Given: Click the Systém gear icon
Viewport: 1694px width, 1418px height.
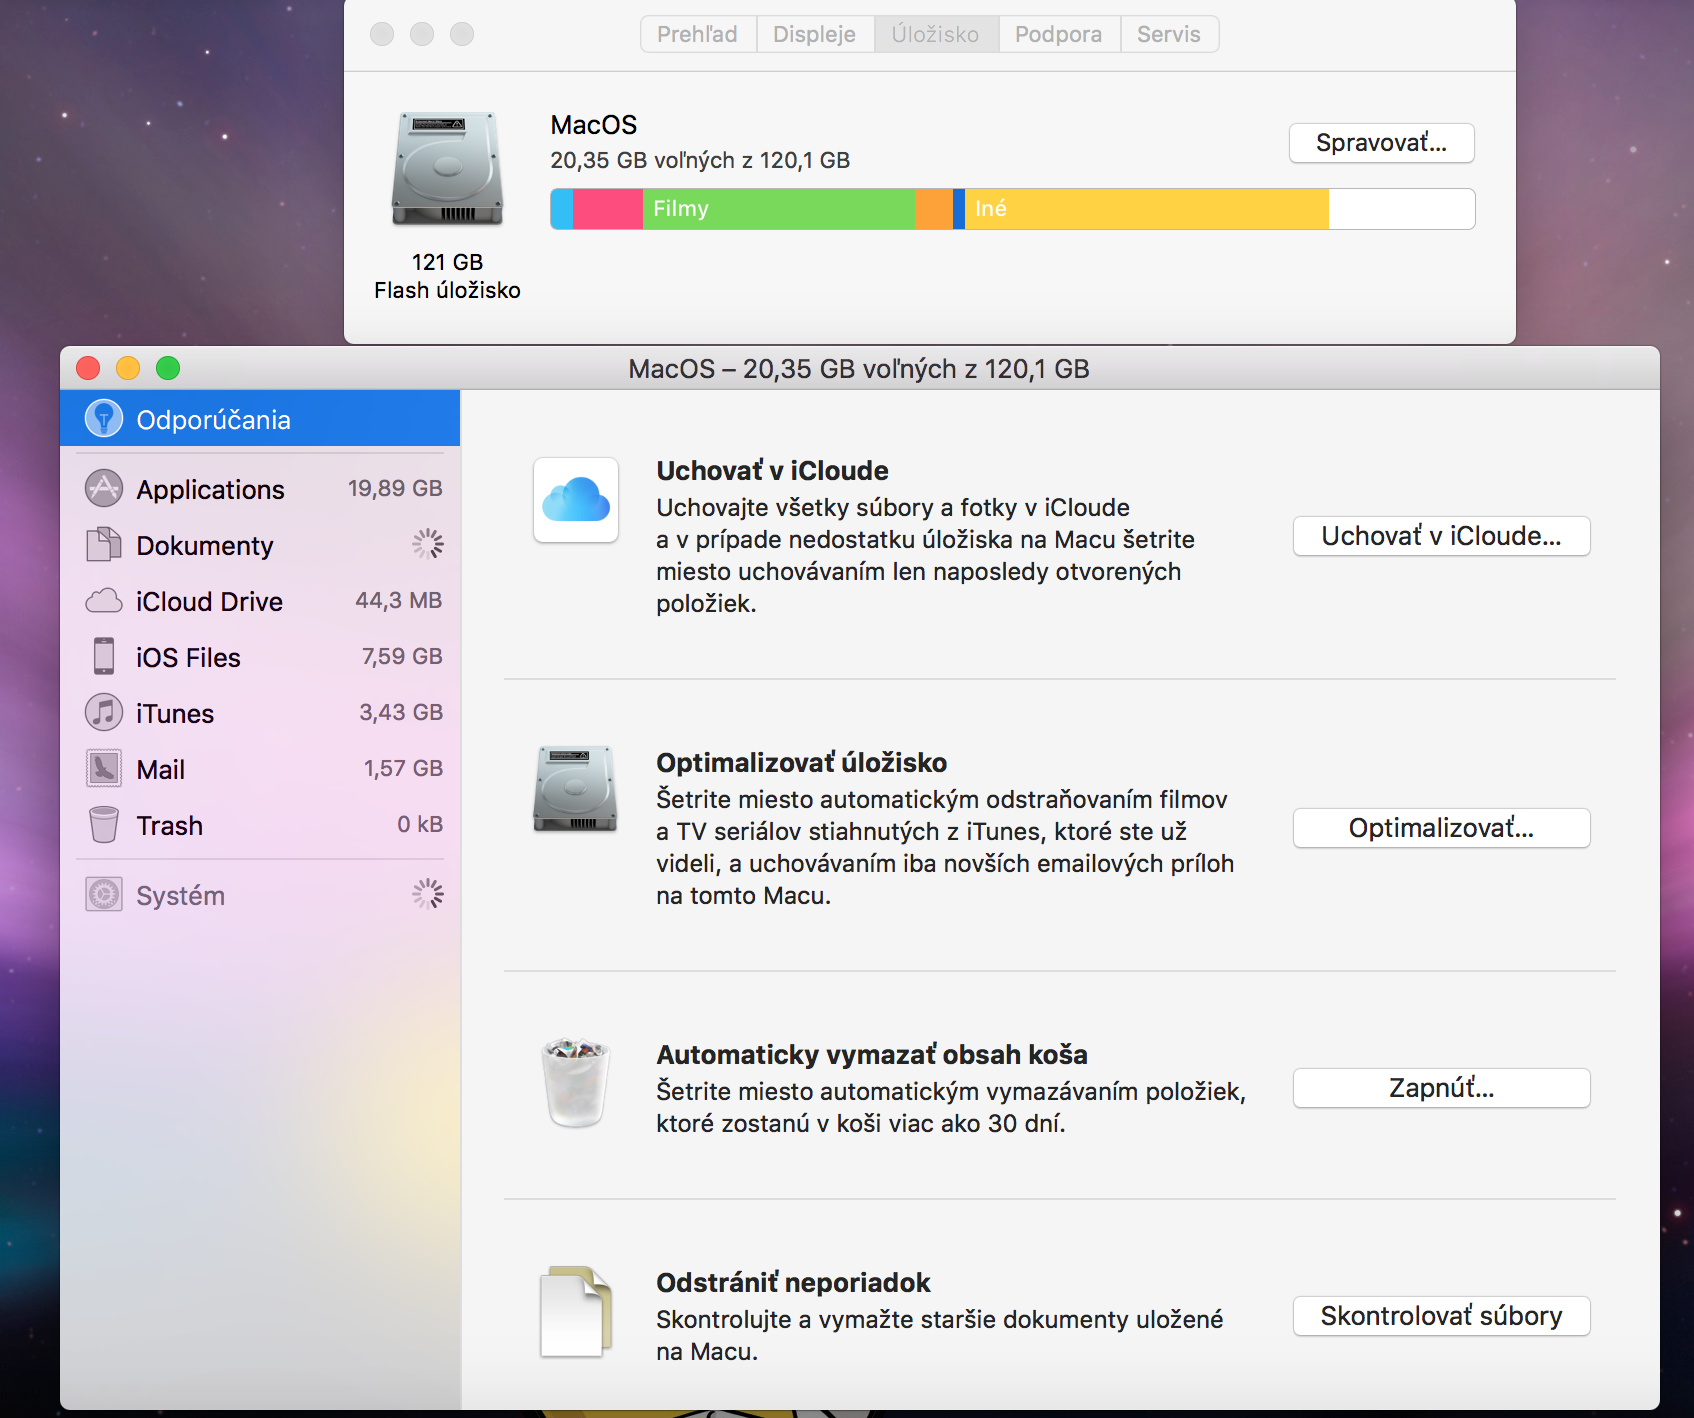Looking at the screenshot, I should (x=103, y=895).
